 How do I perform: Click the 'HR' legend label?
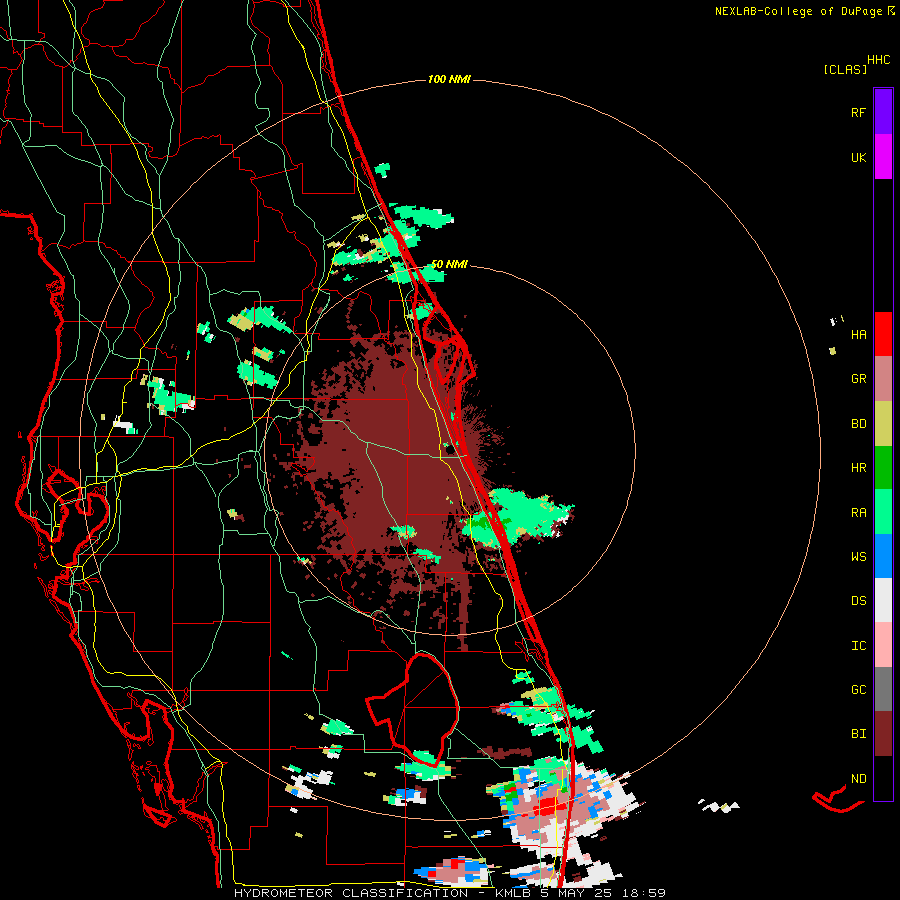[859, 468]
